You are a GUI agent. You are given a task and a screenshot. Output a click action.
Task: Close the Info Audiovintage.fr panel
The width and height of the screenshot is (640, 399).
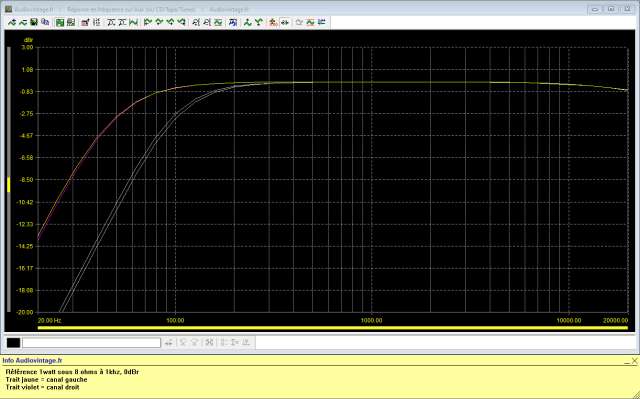[635, 361]
